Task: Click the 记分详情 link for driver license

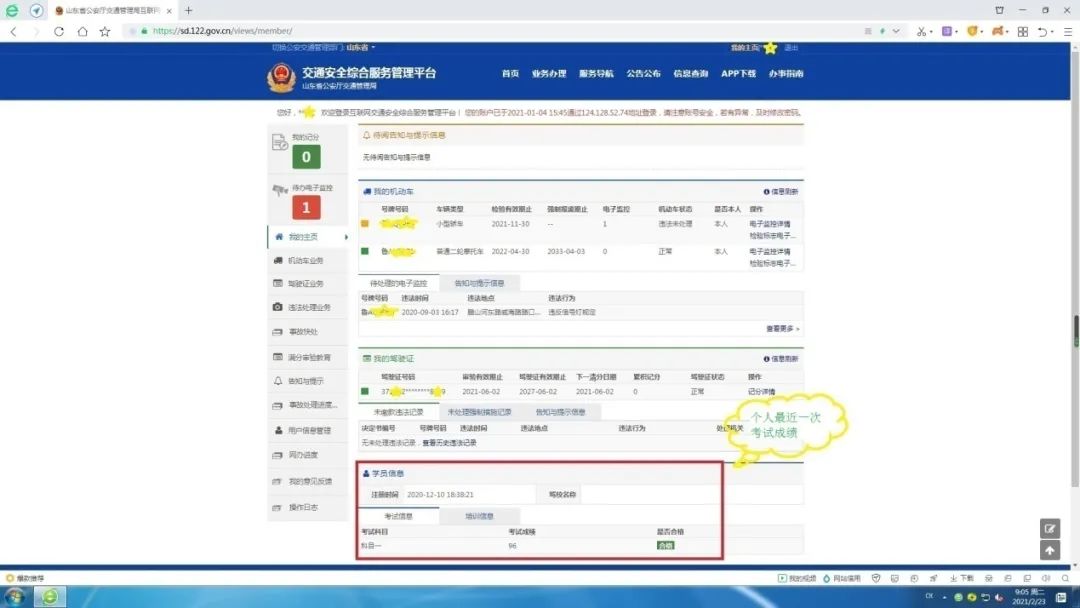Action: click(761, 392)
